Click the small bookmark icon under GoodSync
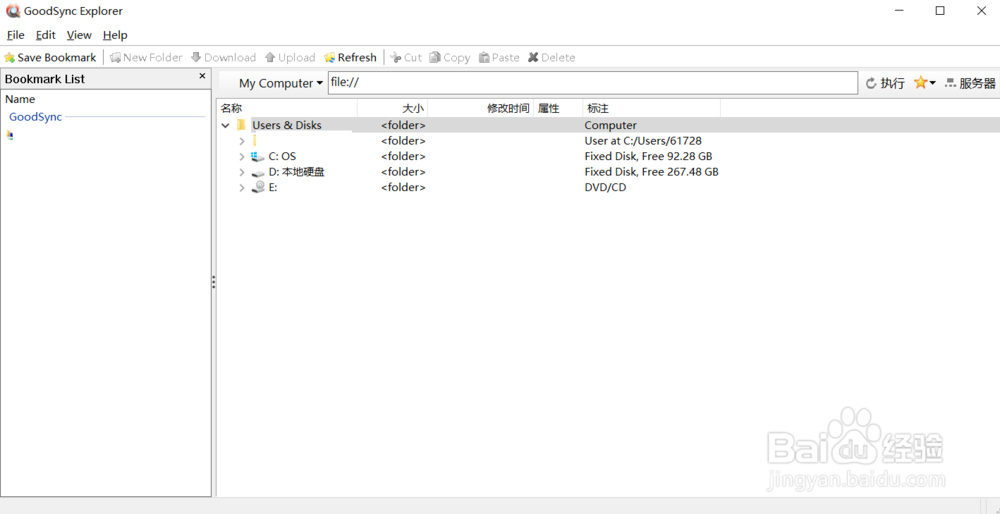The height and width of the screenshot is (514, 1000). (10, 135)
